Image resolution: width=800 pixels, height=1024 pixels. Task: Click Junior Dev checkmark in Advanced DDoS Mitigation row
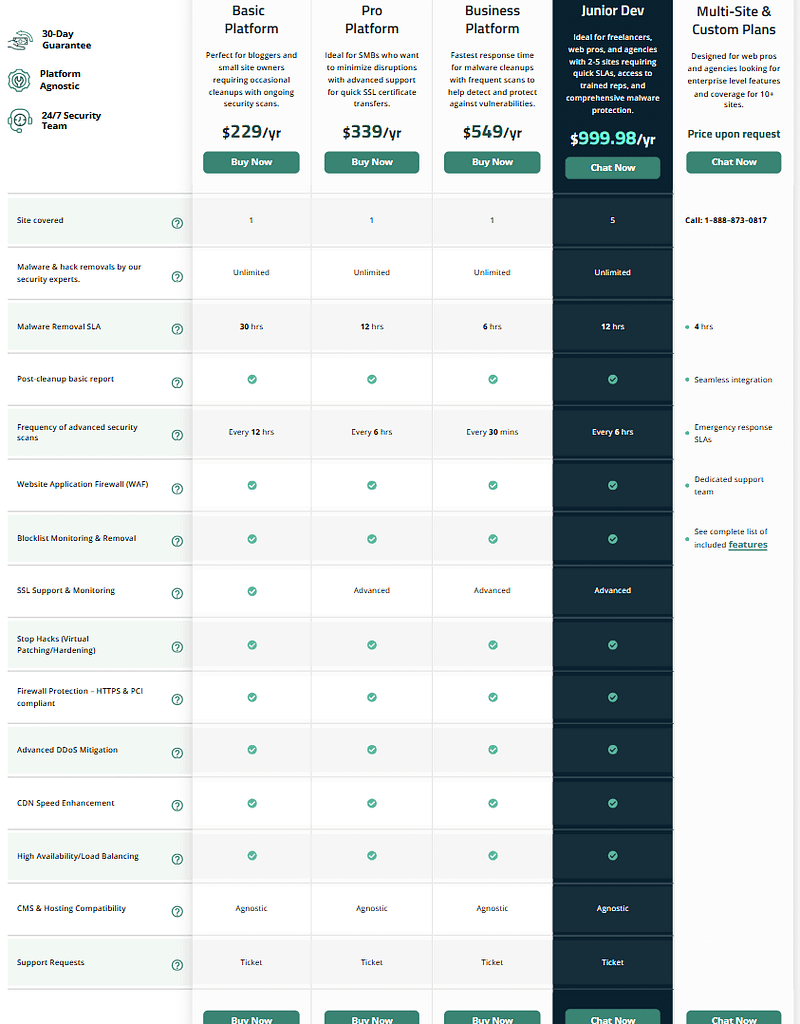[x=613, y=750]
